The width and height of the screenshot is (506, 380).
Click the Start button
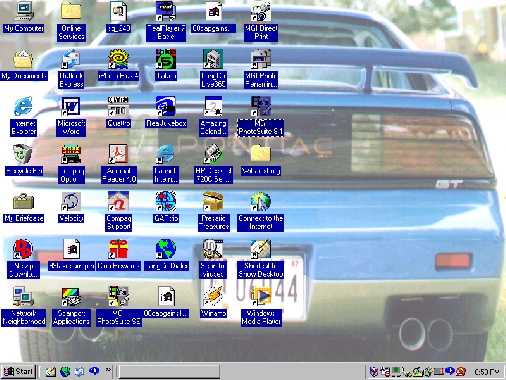coord(18,371)
